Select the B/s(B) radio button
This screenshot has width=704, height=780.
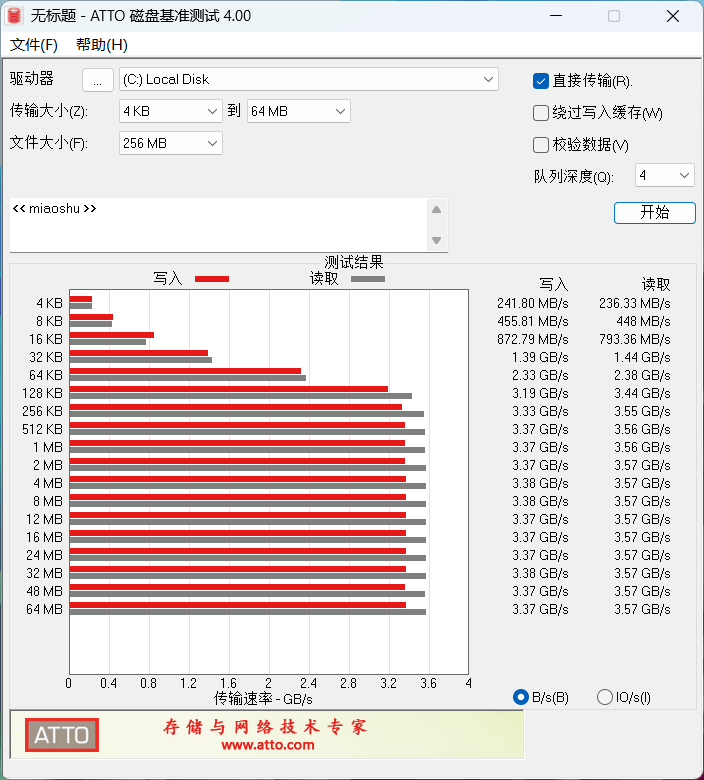point(521,697)
